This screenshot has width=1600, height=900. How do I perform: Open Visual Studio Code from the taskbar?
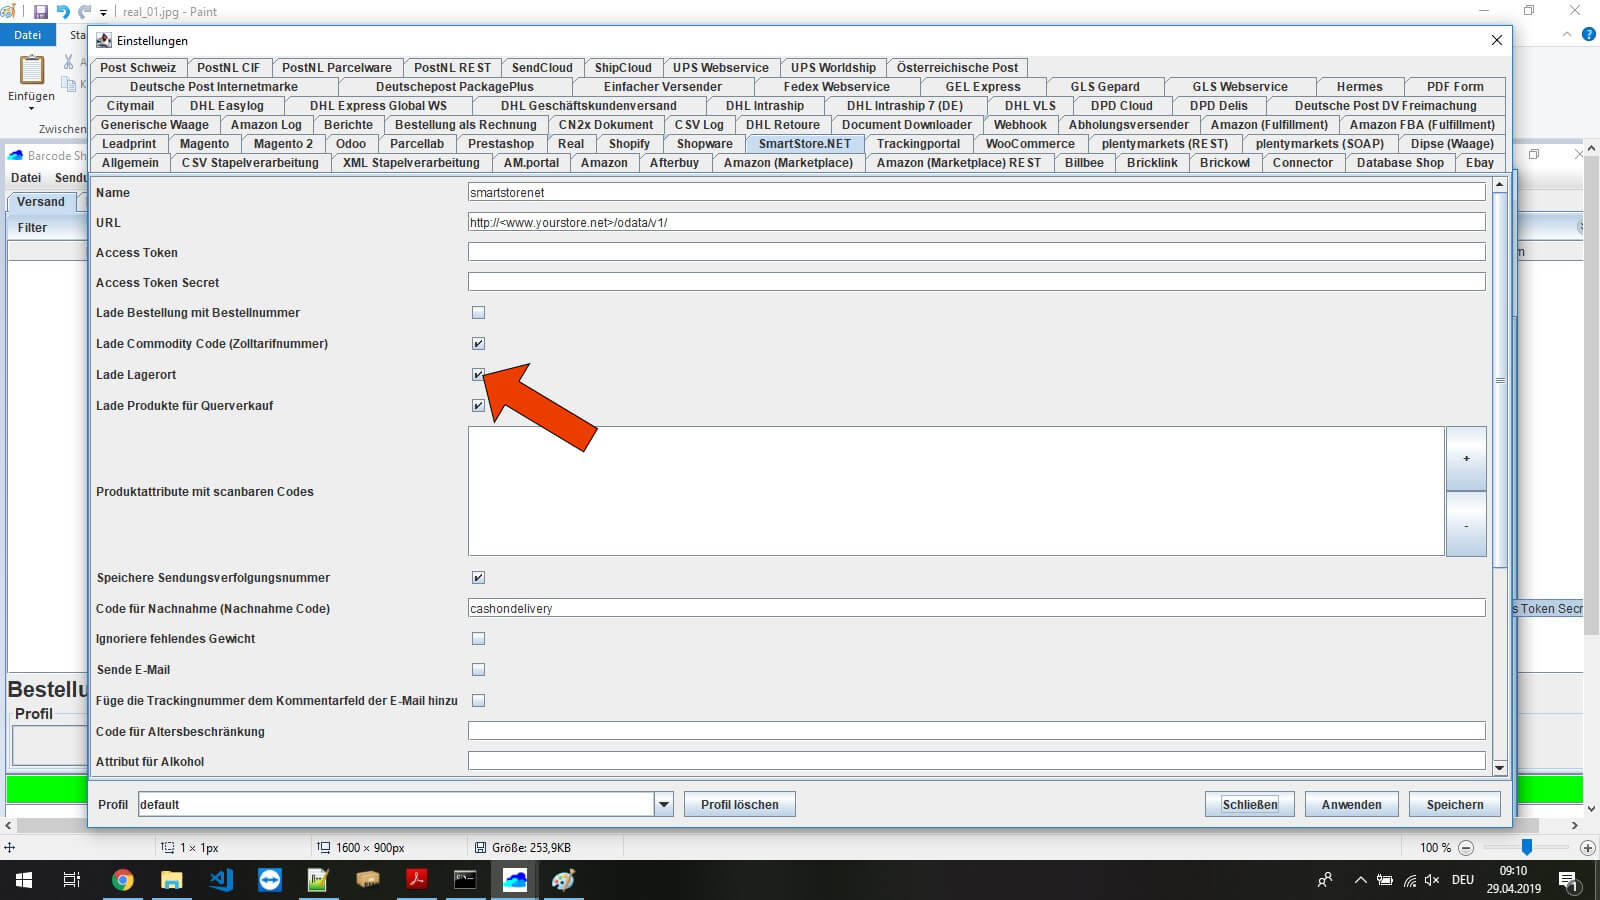click(x=221, y=880)
